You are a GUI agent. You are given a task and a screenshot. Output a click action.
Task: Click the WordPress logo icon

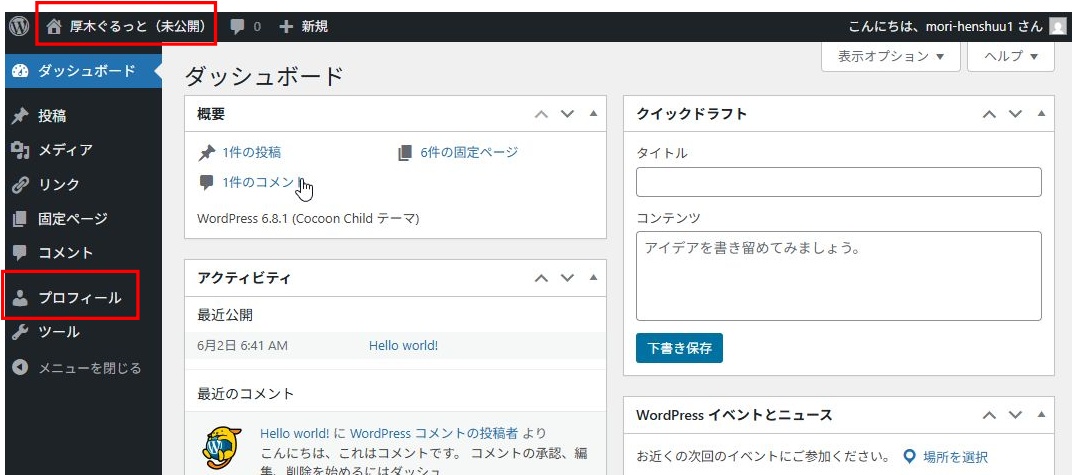18,27
